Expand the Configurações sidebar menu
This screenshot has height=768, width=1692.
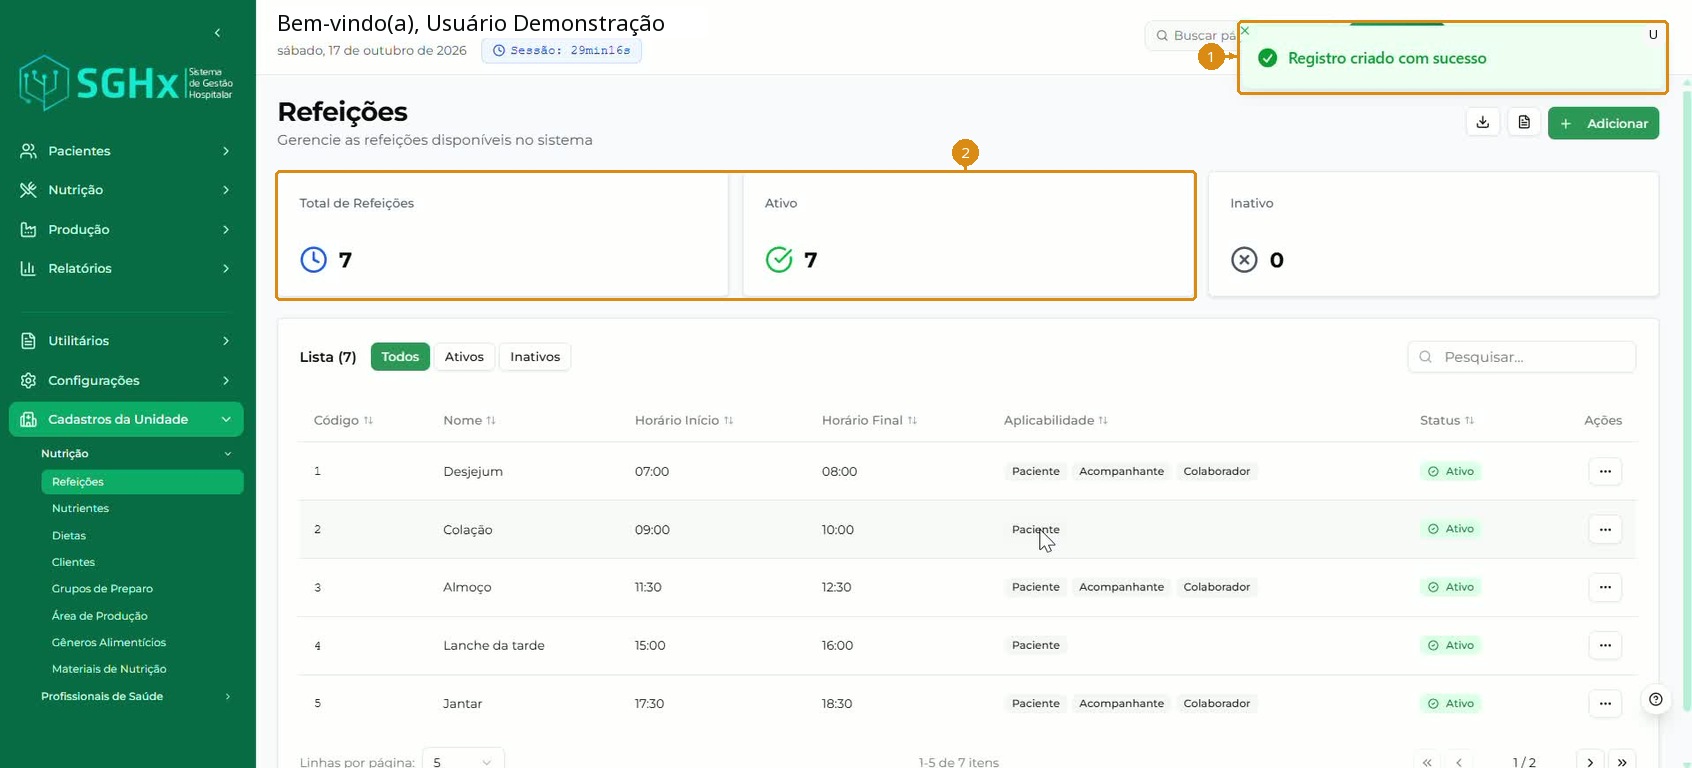tap(126, 380)
